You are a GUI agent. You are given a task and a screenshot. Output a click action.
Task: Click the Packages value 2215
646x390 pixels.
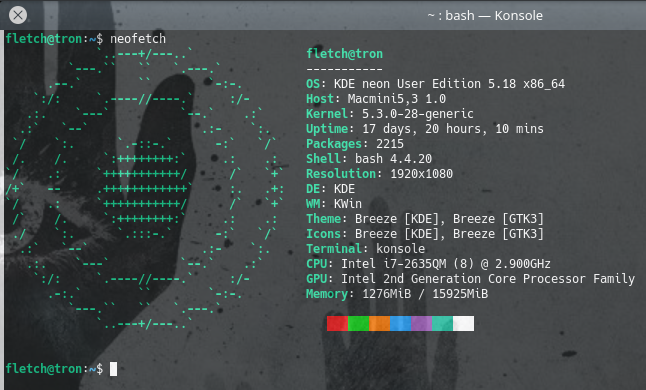tap(390, 144)
